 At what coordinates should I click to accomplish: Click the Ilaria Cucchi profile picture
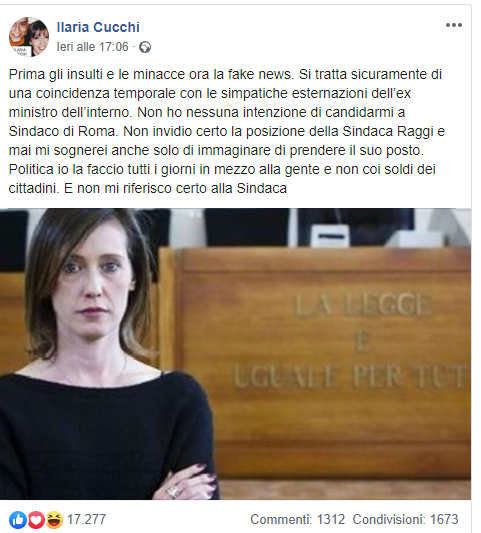[x=29, y=37]
